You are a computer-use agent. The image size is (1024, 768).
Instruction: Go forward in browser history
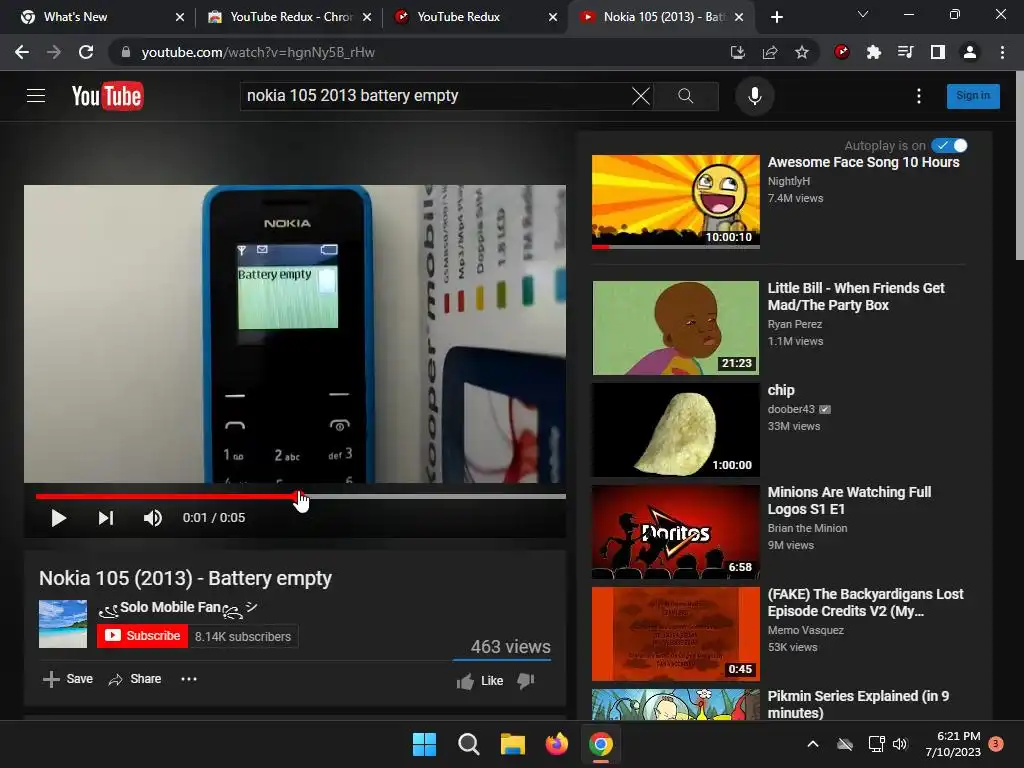point(54,52)
